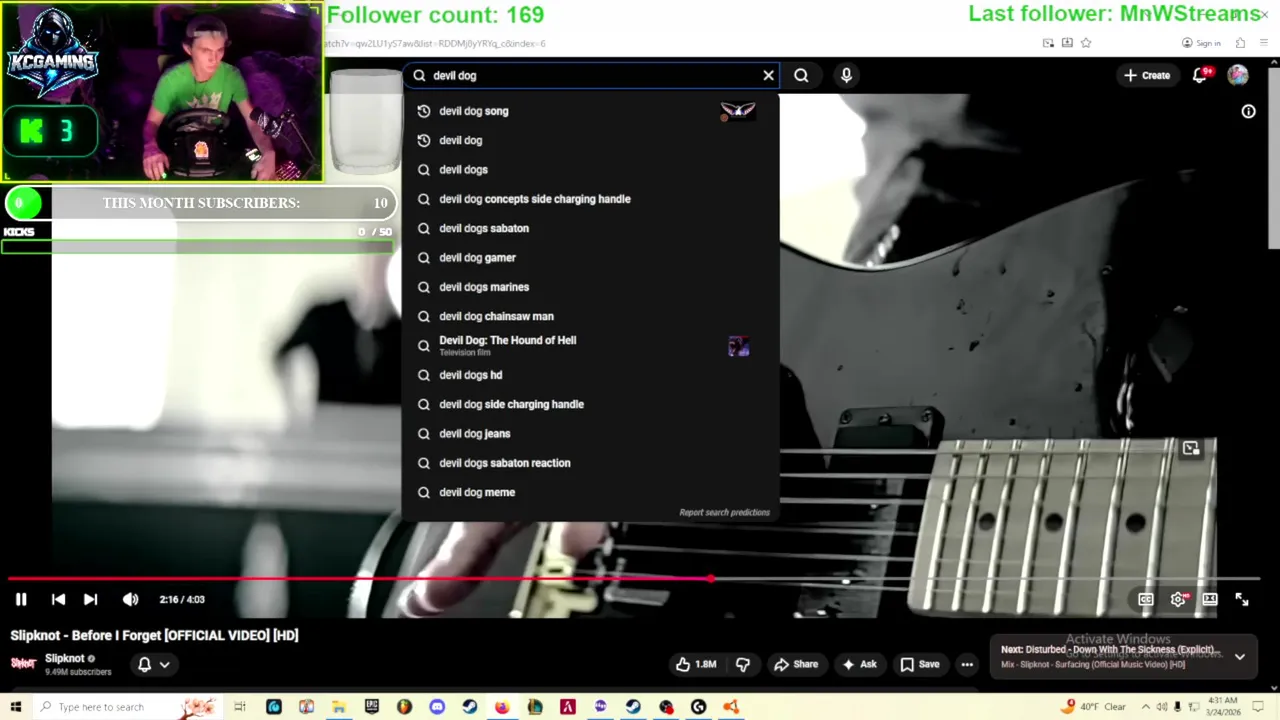Open player settings gear
Image resolution: width=1280 pixels, height=720 pixels.
(1178, 599)
